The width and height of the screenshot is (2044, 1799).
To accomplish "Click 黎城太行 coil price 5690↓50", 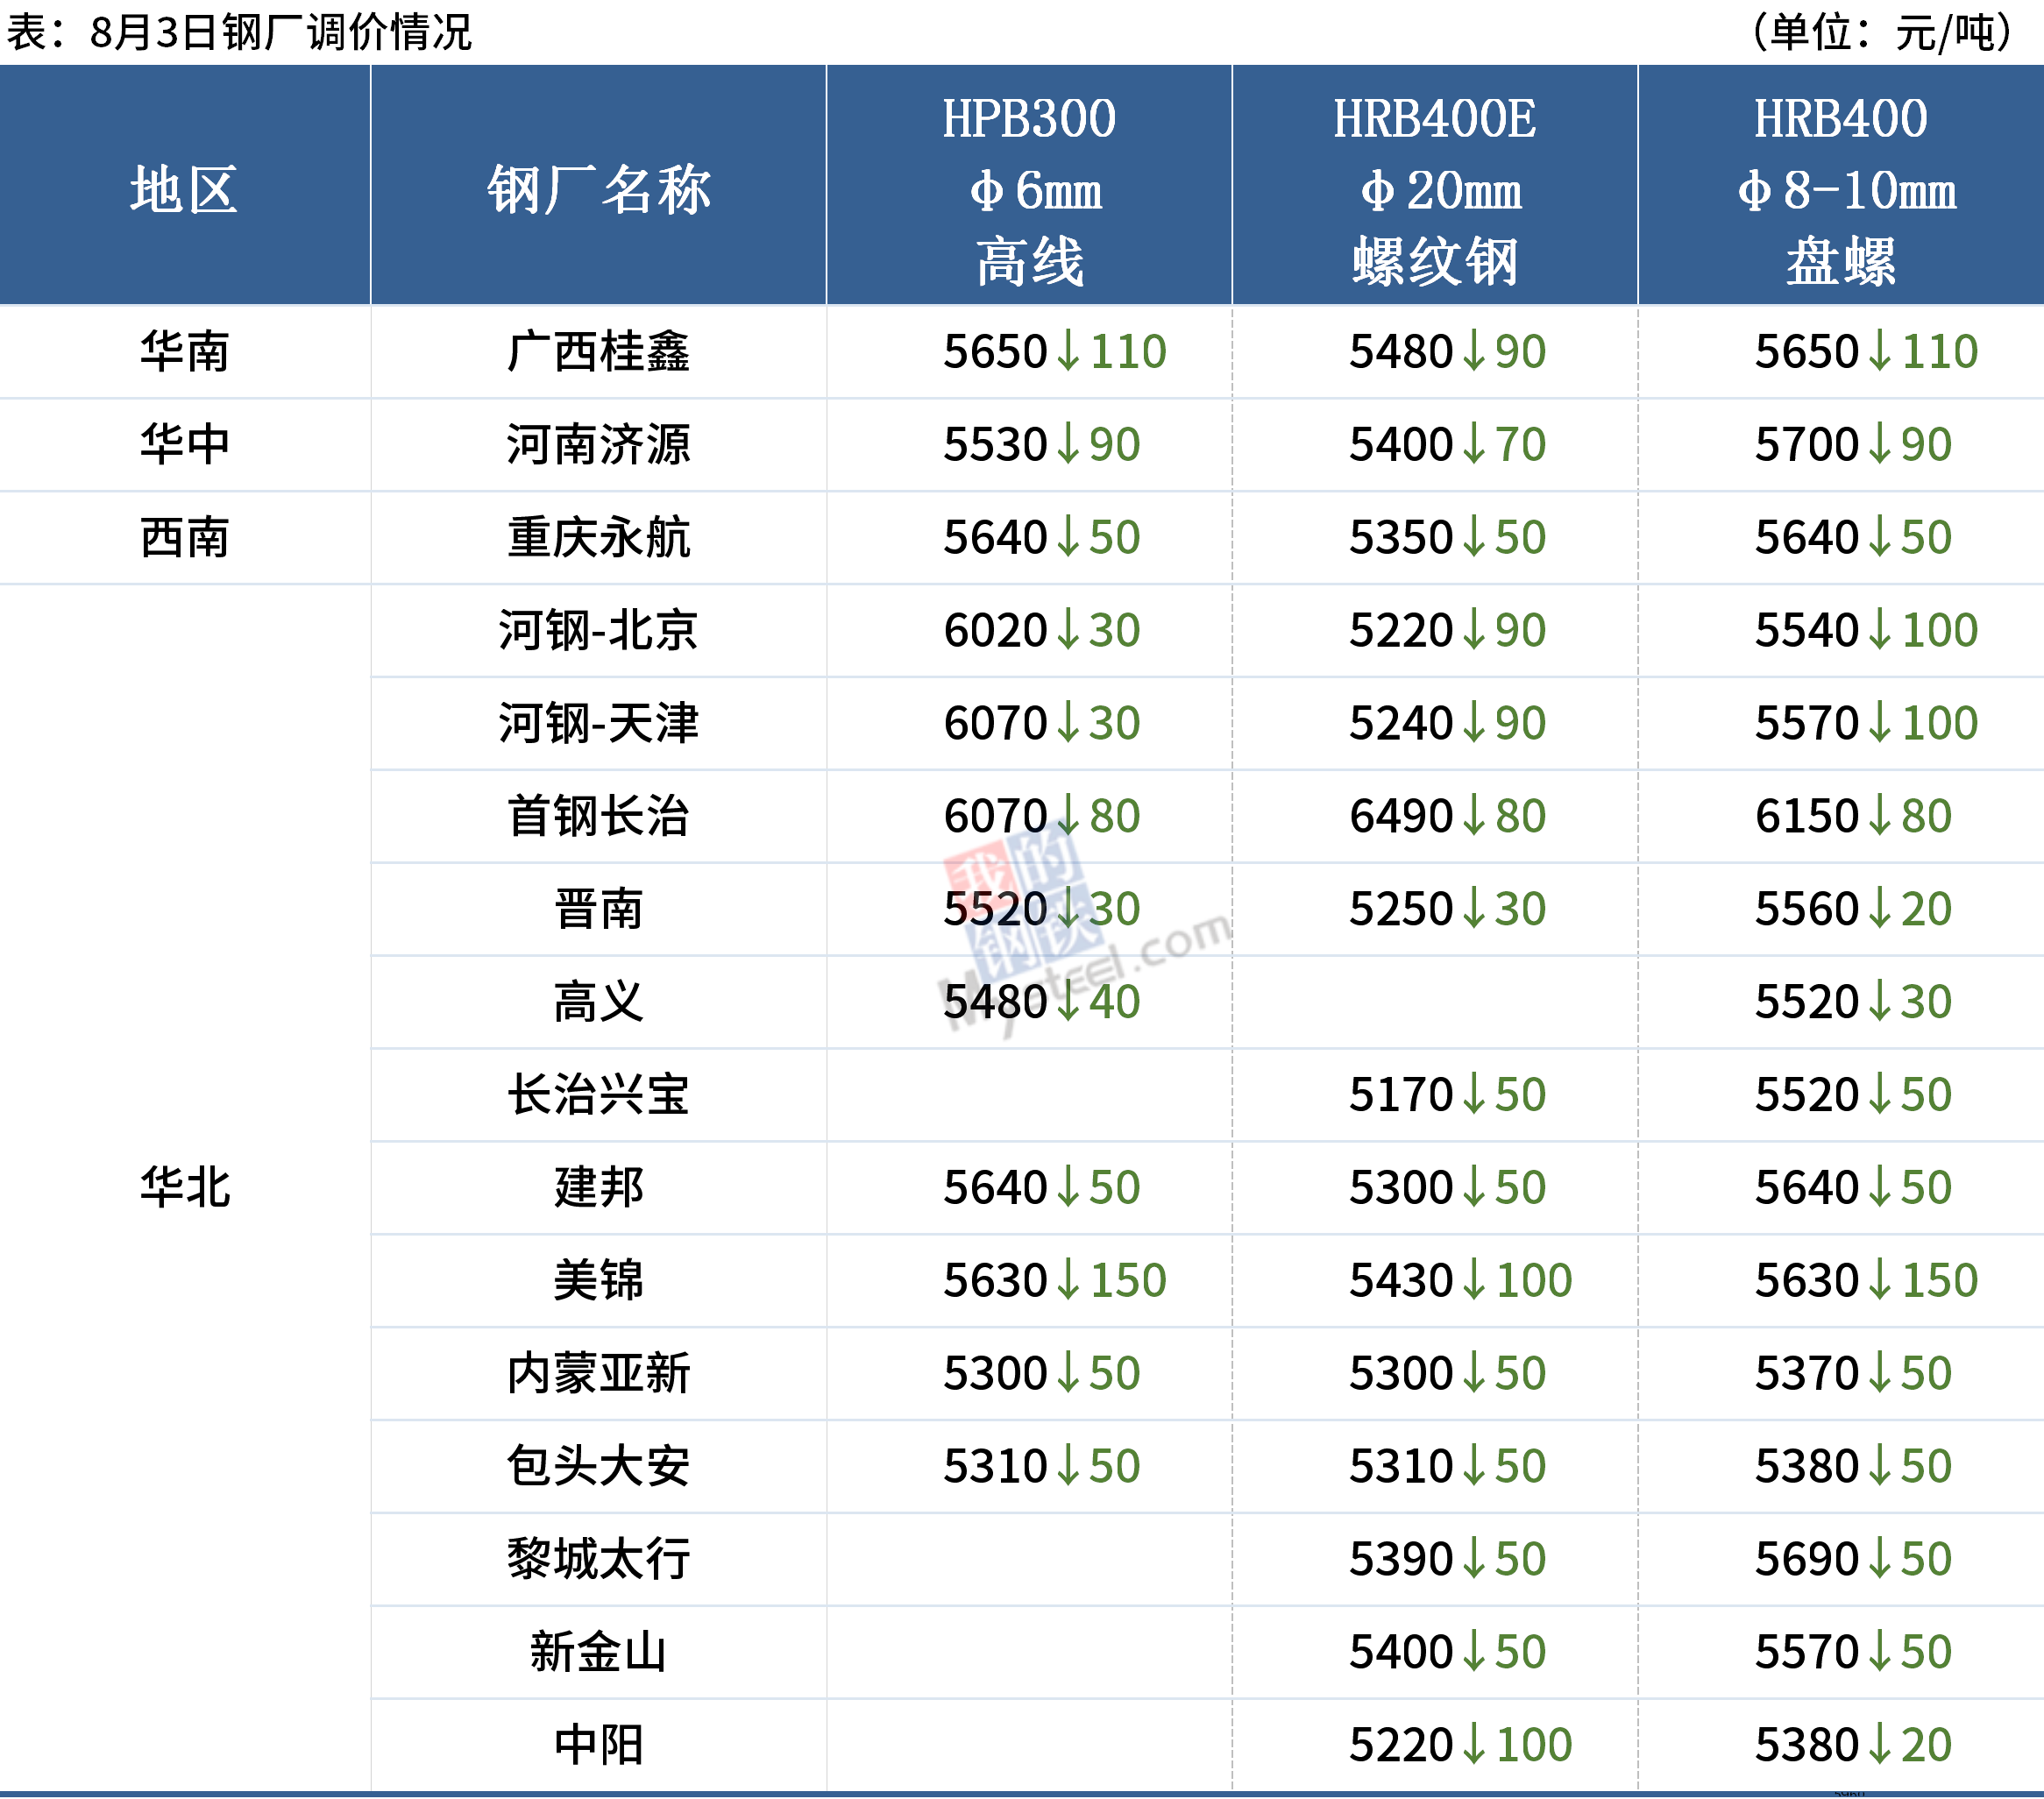I will click(x=1853, y=1559).
